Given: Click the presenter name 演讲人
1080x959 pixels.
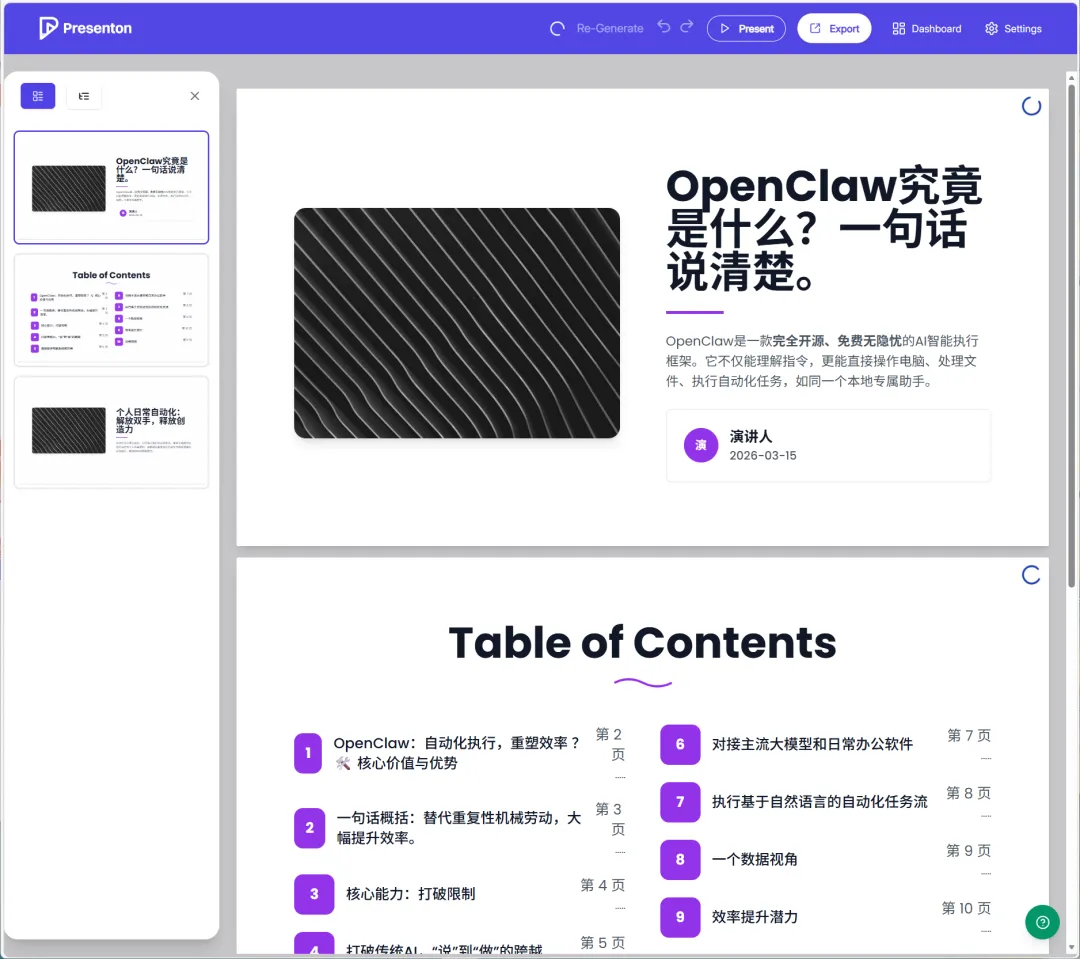Looking at the screenshot, I should tap(751, 436).
